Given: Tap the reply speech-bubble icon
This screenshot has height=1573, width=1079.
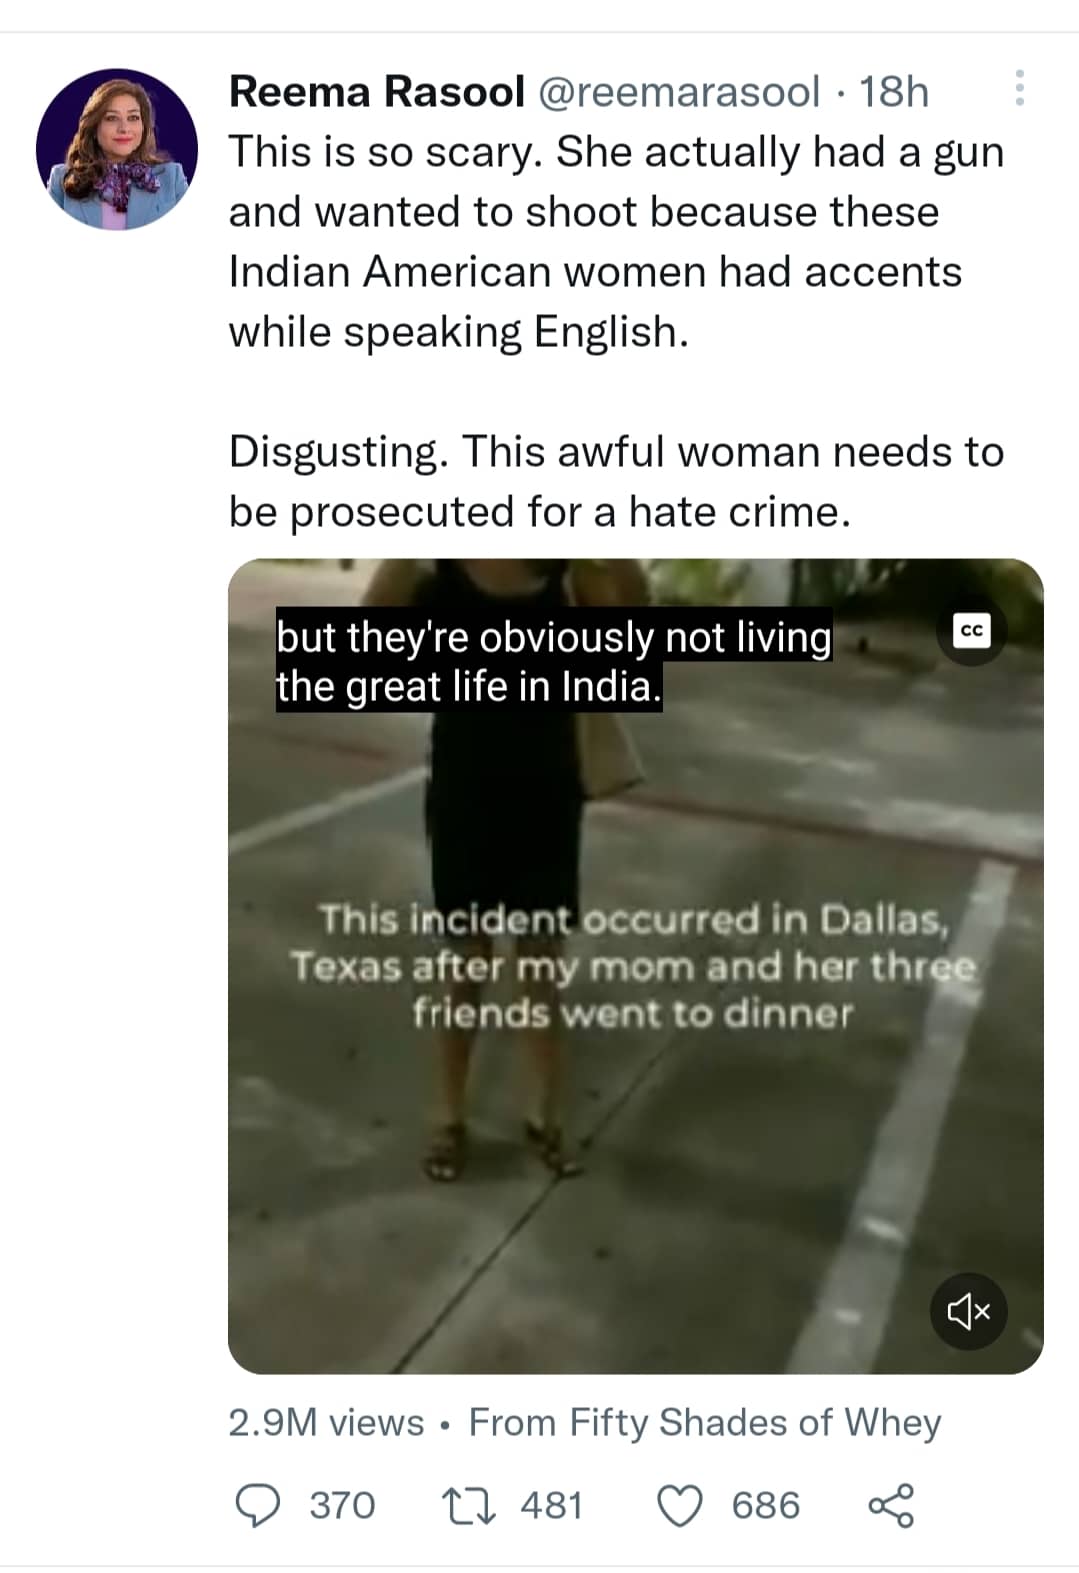Looking at the screenshot, I should [x=257, y=1505].
